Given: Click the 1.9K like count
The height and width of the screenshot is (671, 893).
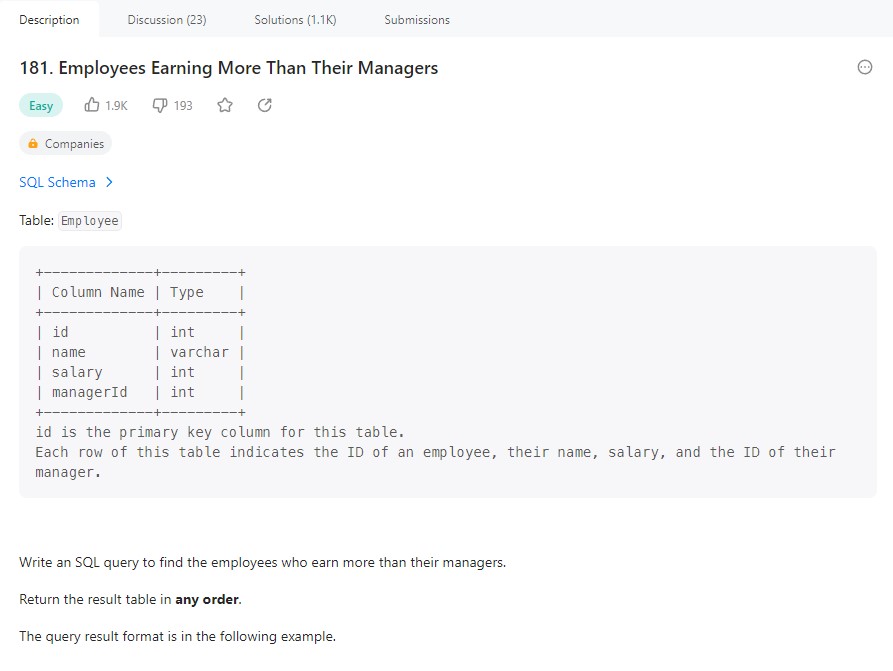Looking at the screenshot, I should [x=116, y=105].
